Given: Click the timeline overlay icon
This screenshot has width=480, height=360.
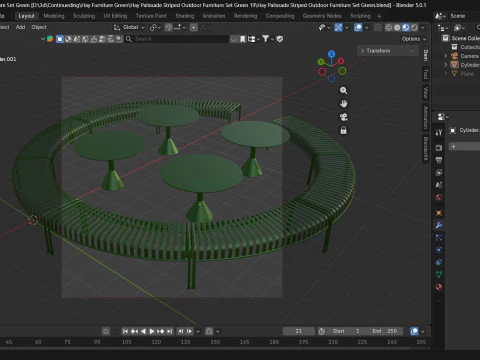Looking at the screenshot, I should [414, 331].
